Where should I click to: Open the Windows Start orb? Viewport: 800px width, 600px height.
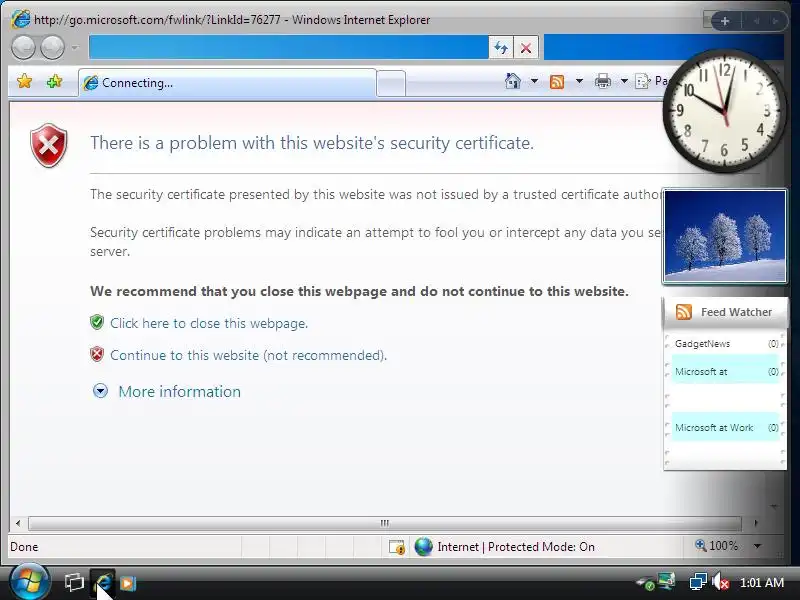29,582
